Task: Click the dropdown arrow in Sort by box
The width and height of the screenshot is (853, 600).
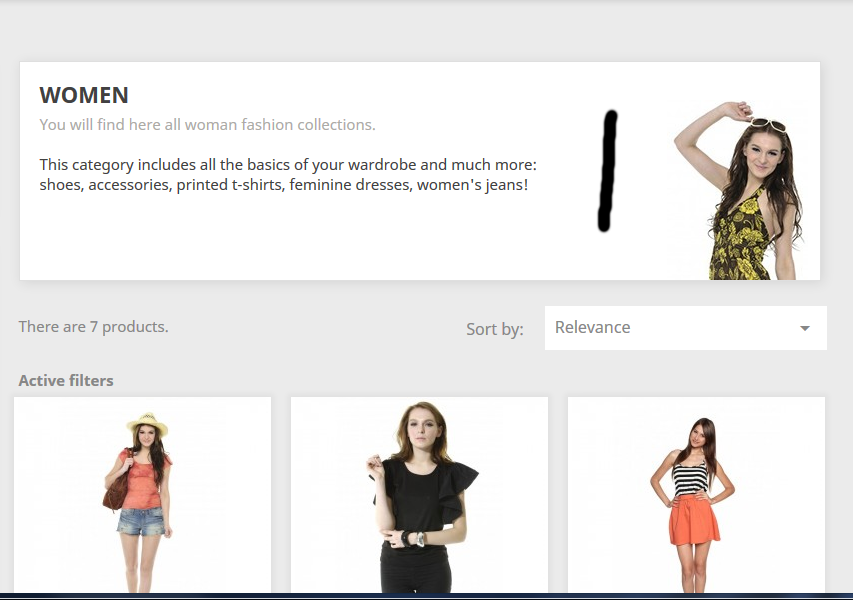Action: (805, 328)
